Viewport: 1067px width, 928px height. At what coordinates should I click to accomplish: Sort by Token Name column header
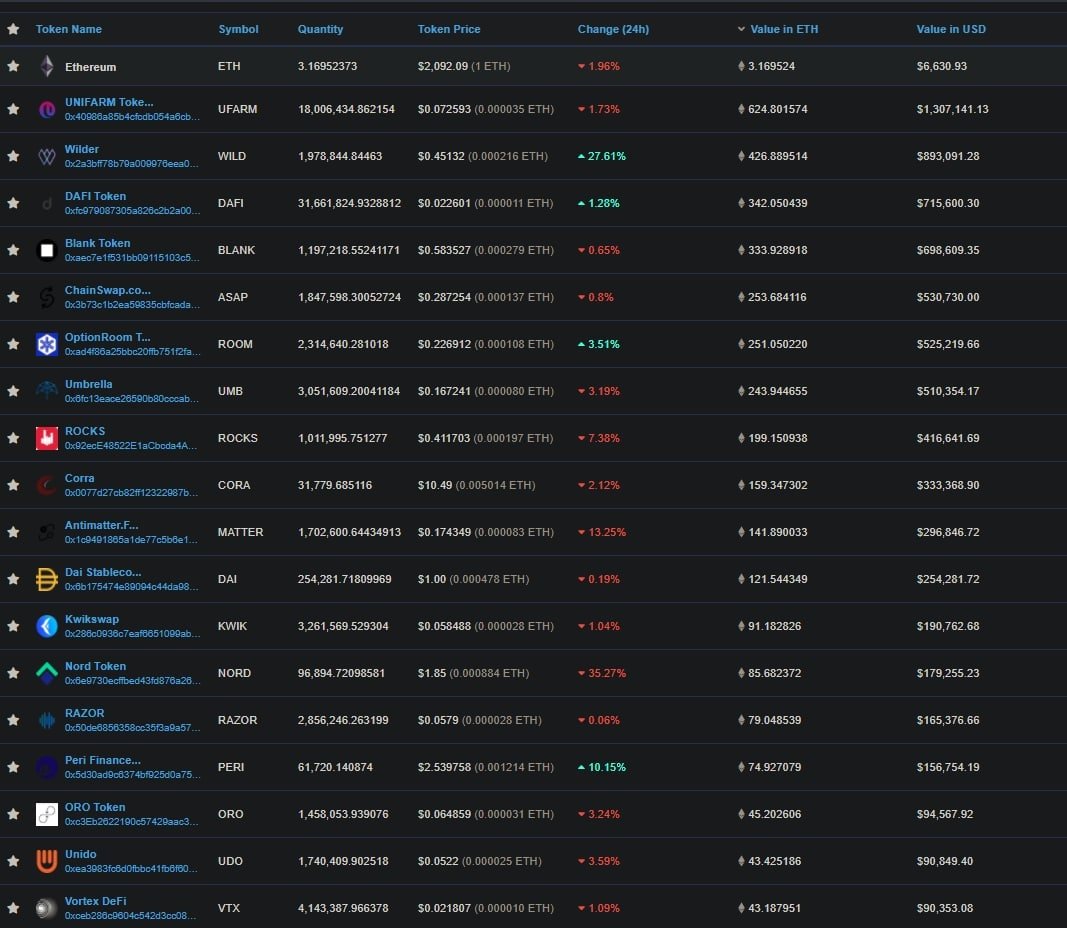pyautogui.click(x=69, y=29)
